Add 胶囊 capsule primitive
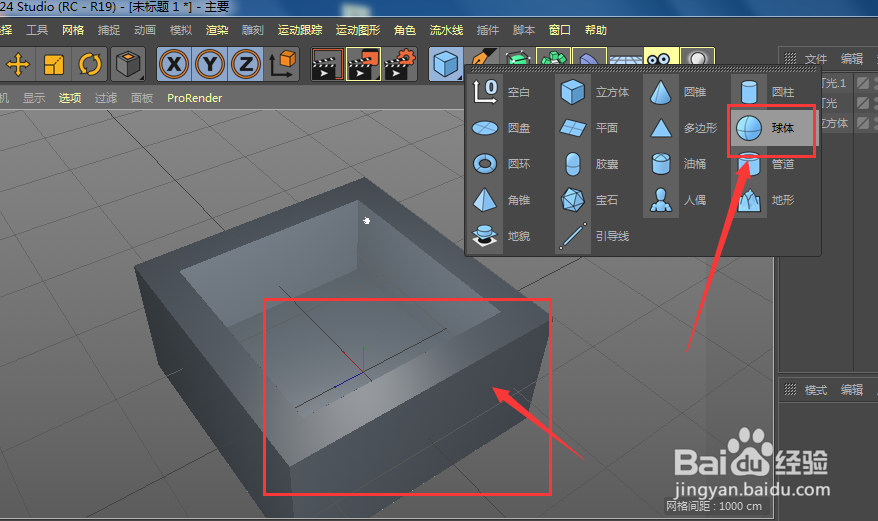Image resolution: width=878 pixels, height=521 pixels. [x=589, y=164]
